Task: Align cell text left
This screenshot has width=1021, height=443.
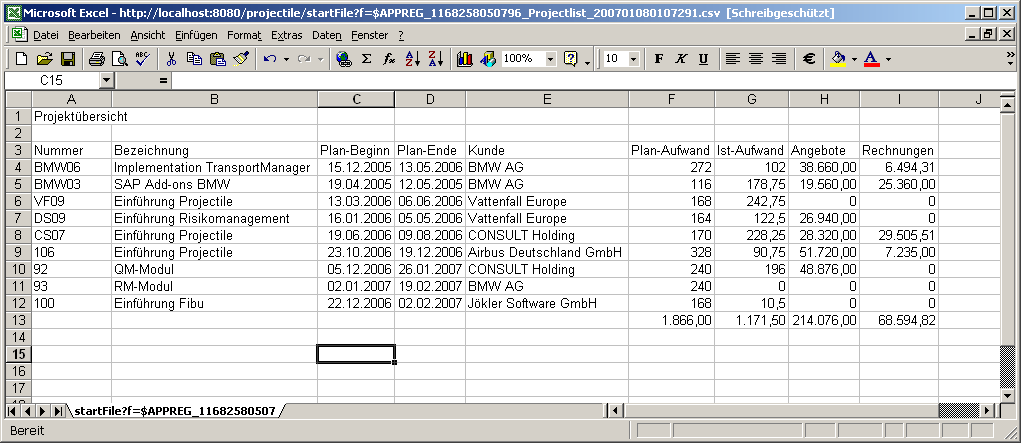Action: tap(733, 59)
